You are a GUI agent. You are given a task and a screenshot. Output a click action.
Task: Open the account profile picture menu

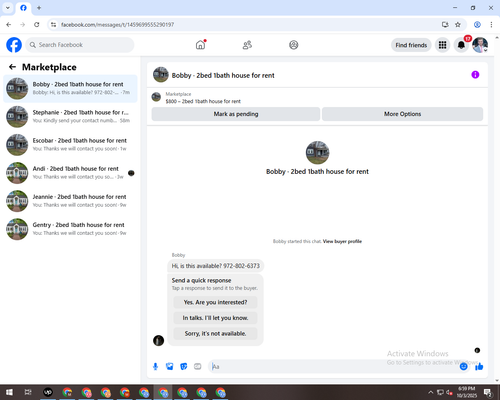[x=480, y=45]
